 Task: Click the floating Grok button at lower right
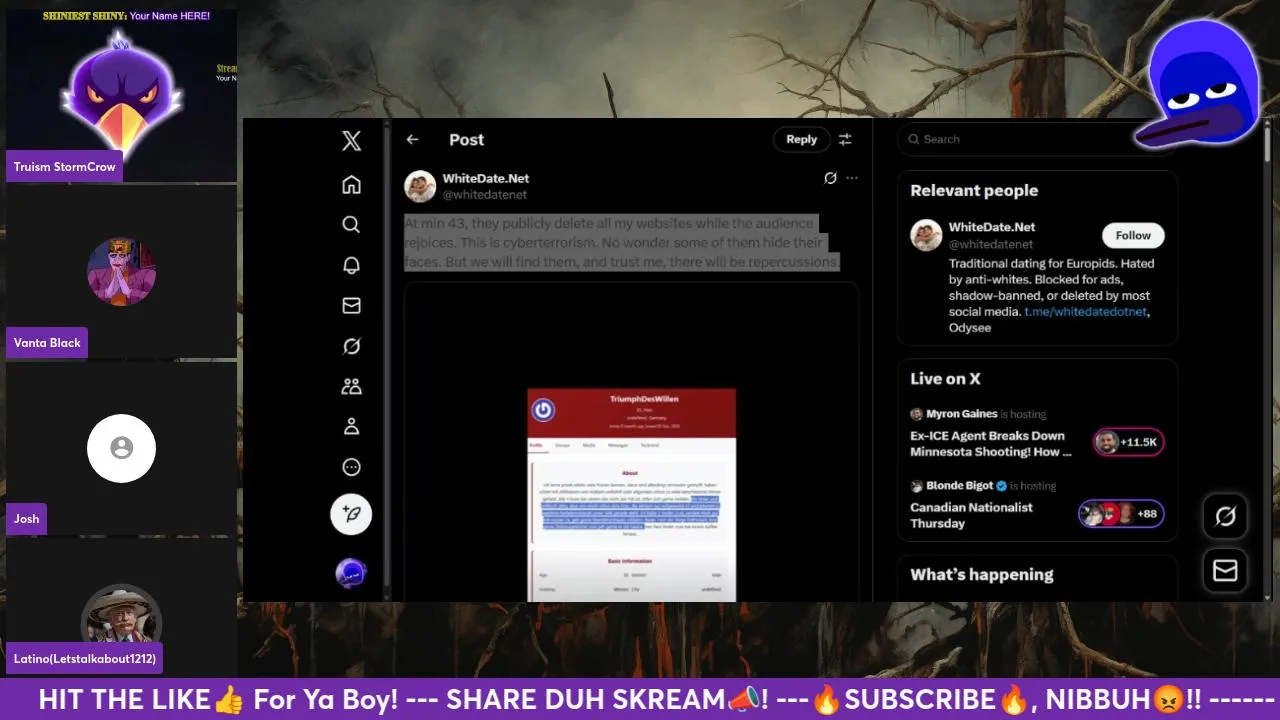click(1225, 516)
